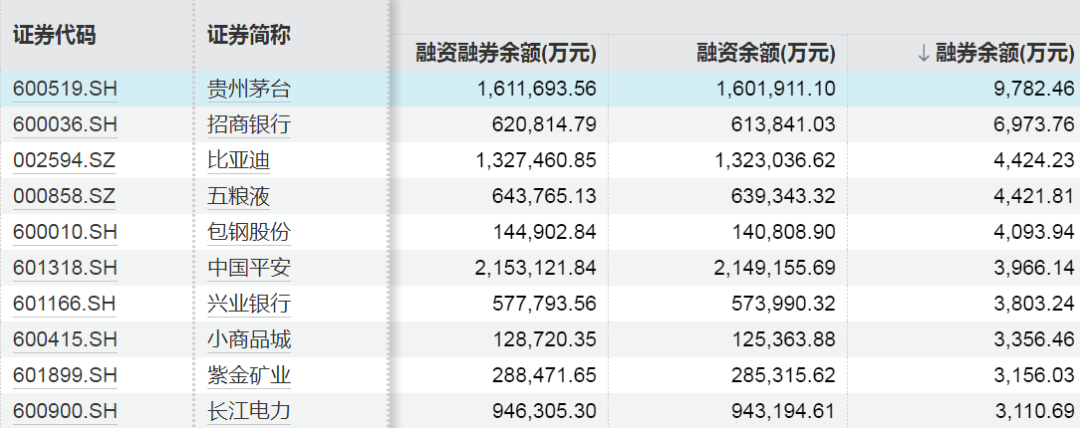Open stock code link 000858.SZ
1080x428 pixels.
tap(64, 196)
